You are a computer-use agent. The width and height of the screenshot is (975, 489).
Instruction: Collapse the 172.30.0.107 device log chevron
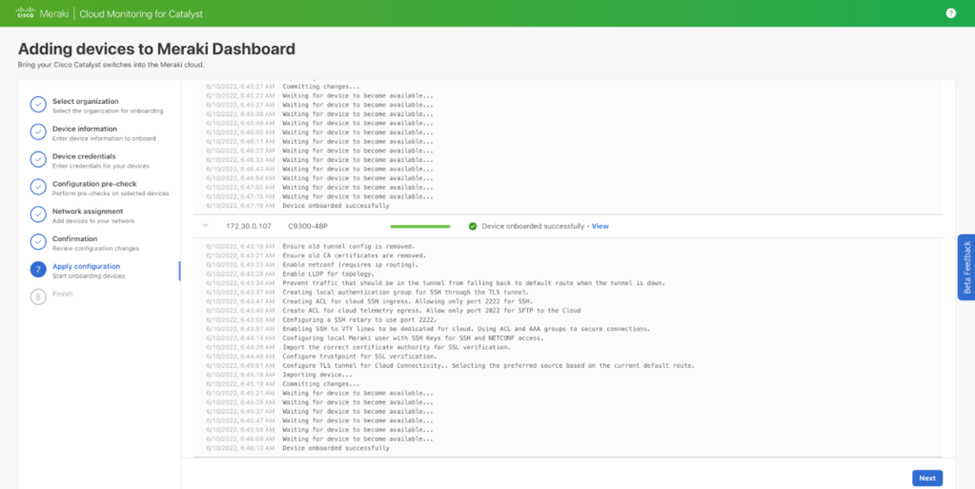pyautogui.click(x=205, y=226)
